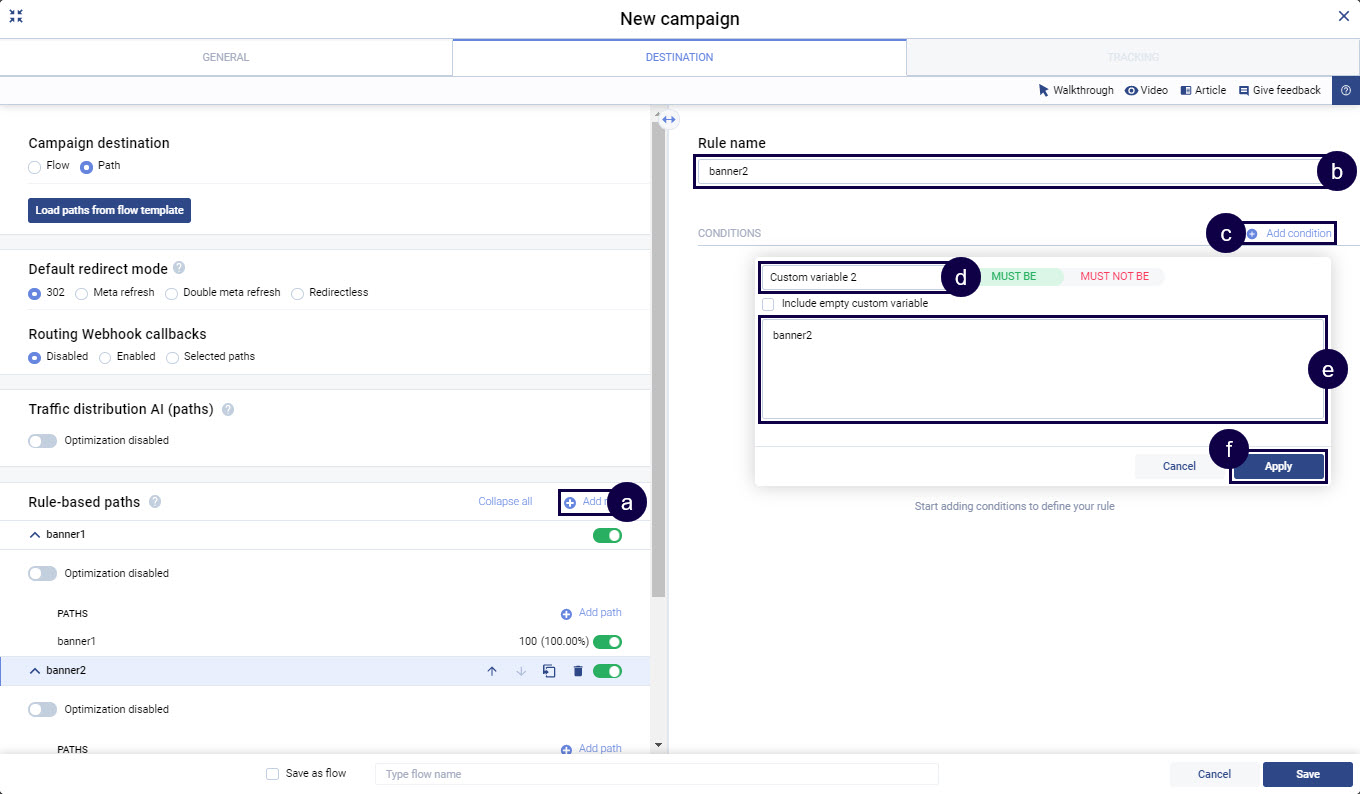Click the Apply button

point(1278,466)
